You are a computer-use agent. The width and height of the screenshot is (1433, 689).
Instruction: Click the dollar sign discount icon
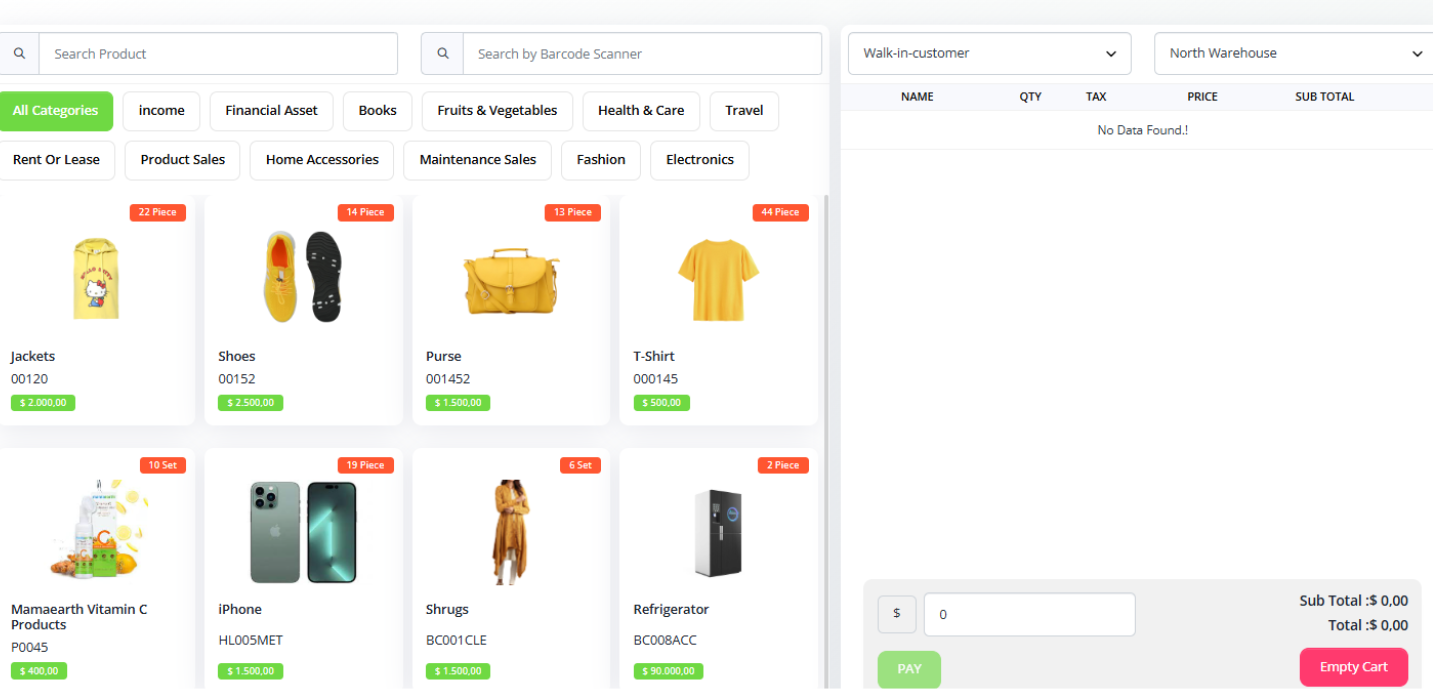[x=896, y=614]
